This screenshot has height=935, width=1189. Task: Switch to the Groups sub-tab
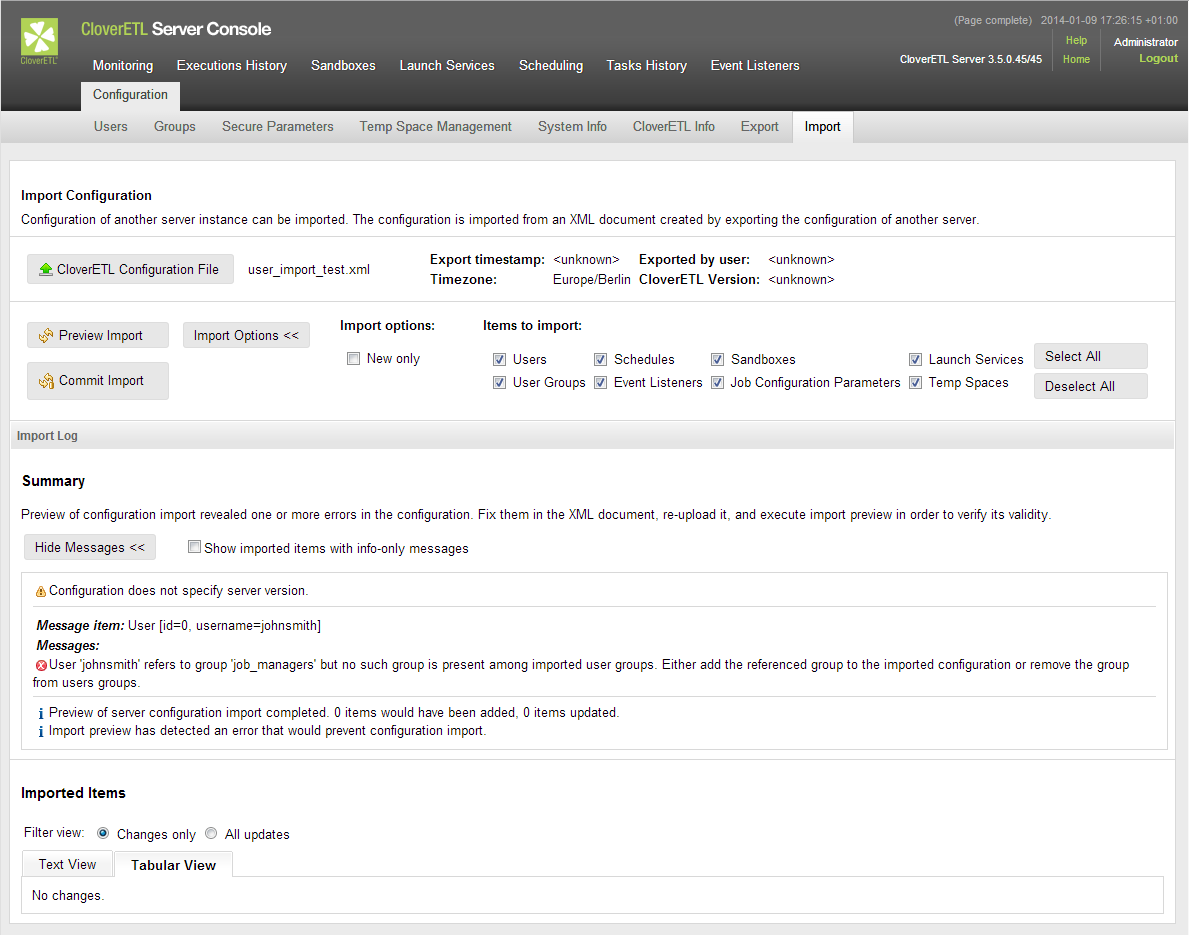tap(174, 127)
